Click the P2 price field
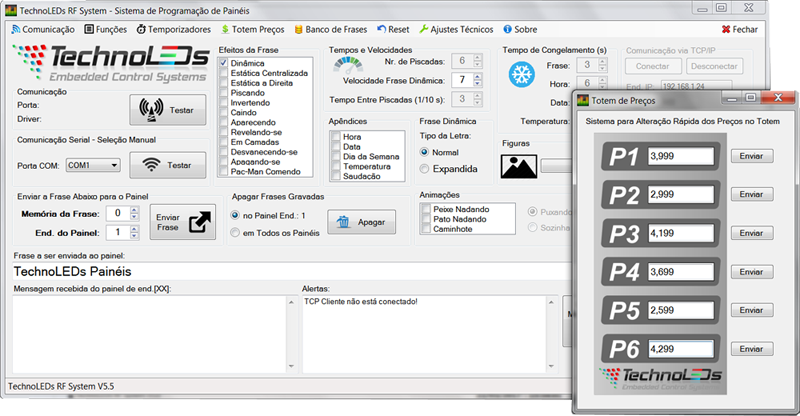The width and height of the screenshot is (800, 416). 681,194
